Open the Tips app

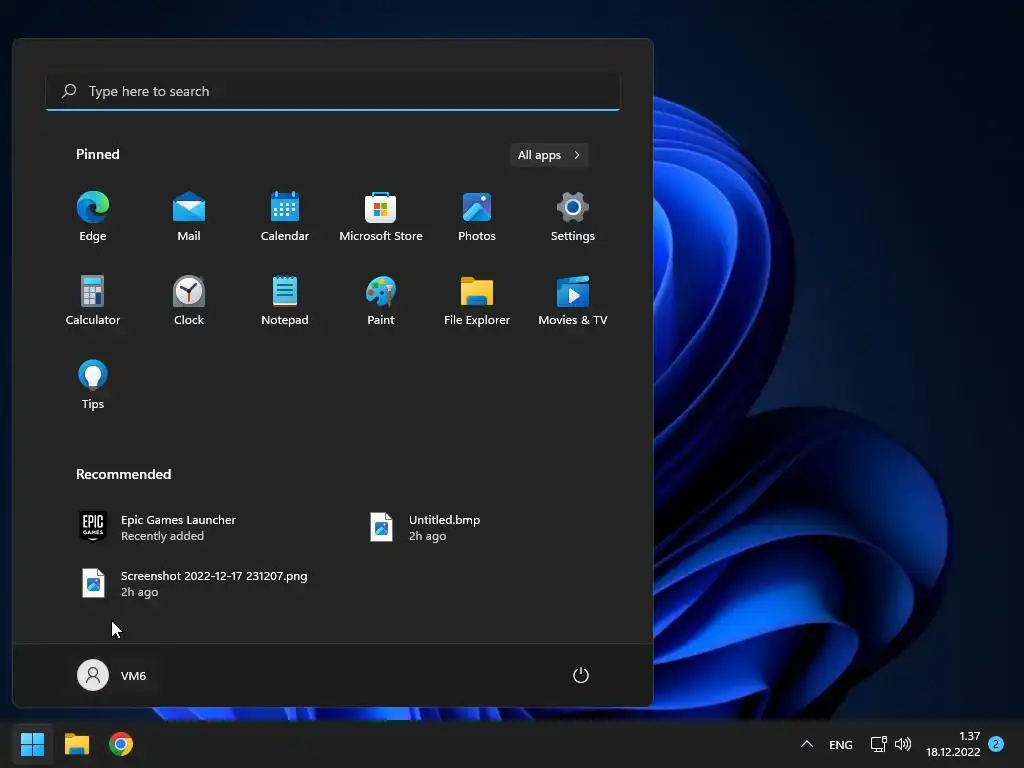click(93, 385)
